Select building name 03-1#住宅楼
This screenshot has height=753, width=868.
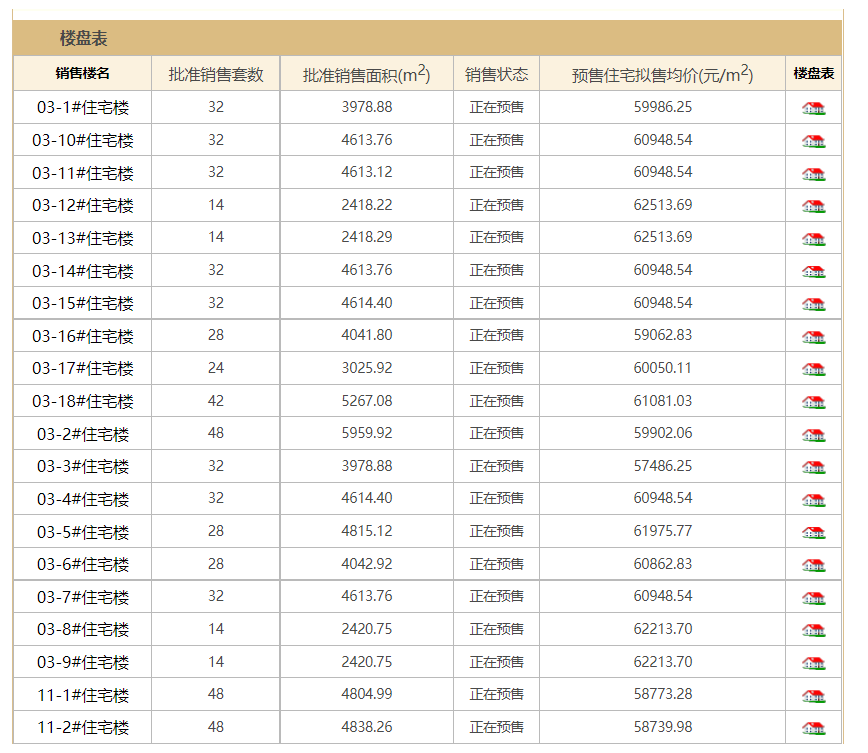coord(83,107)
